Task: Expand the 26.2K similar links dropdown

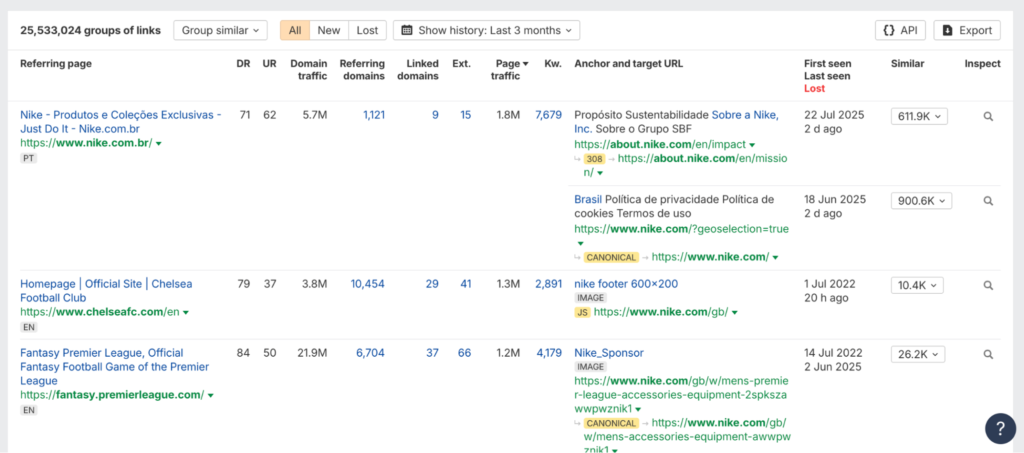Action: (918, 354)
